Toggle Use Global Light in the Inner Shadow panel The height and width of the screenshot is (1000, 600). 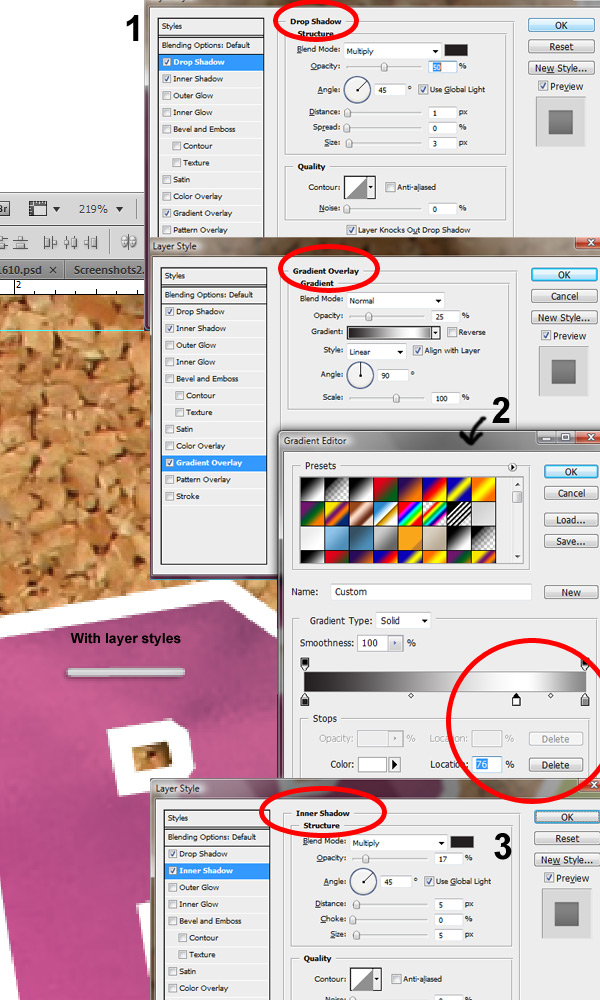tap(429, 881)
